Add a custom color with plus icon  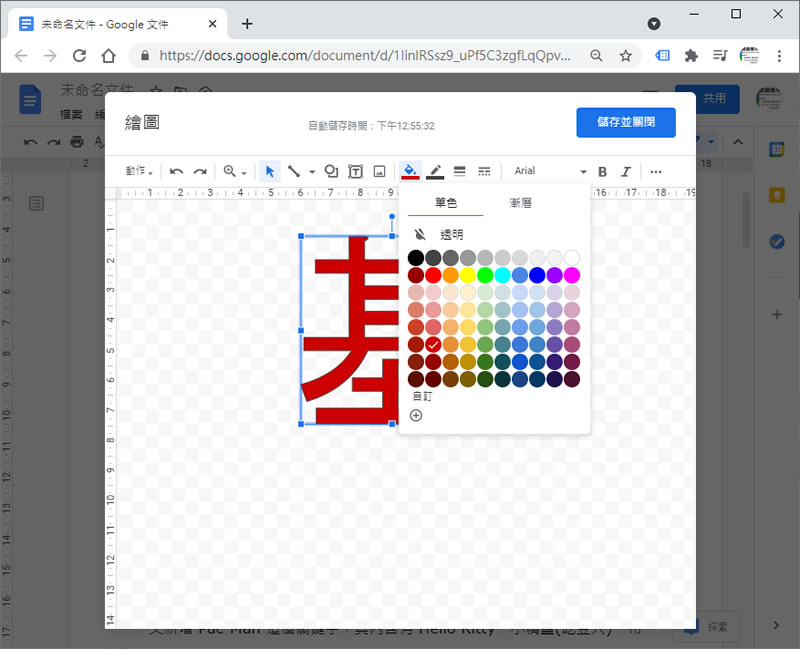coord(416,415)
